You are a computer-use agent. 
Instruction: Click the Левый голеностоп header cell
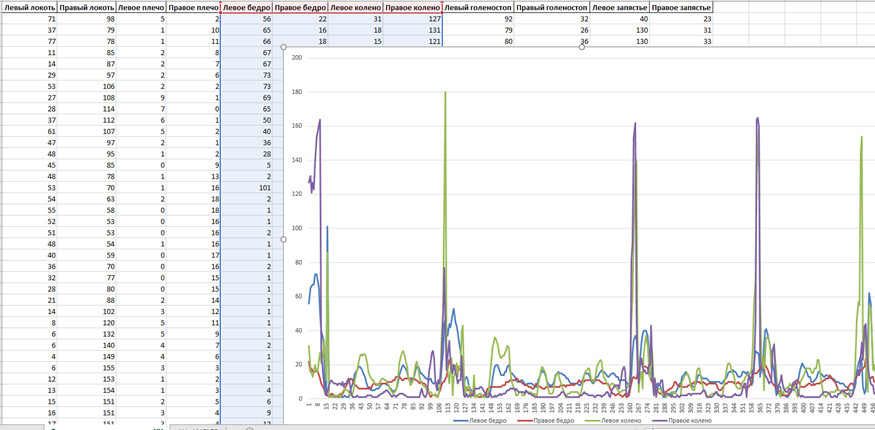478,7
